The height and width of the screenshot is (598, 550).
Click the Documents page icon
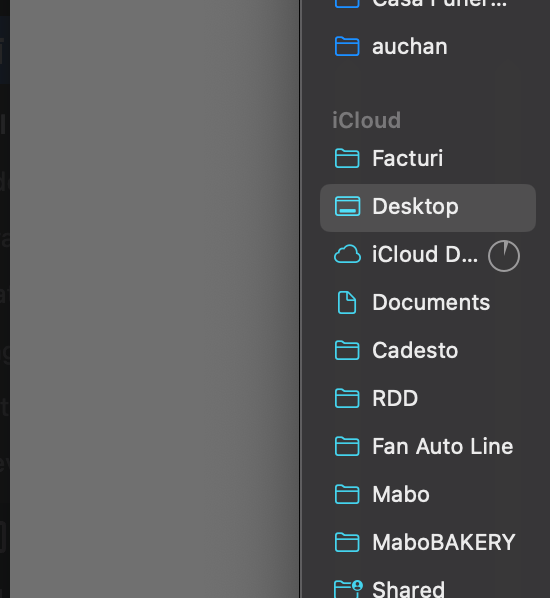click(x=347, y=302)
